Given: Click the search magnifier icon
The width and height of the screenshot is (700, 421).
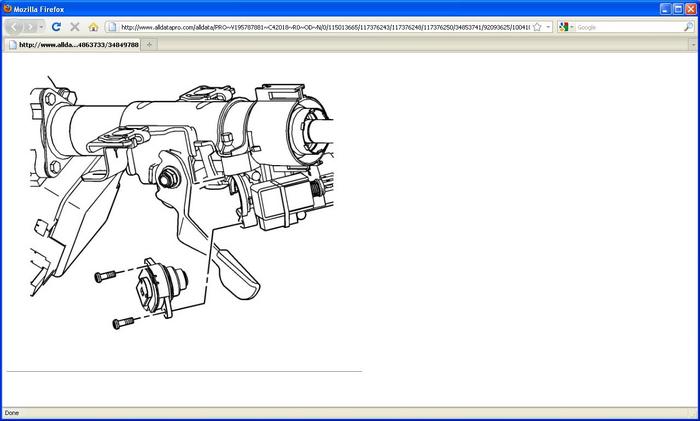Looking at the screenshot, I should pyautogui.click(x=689, y=27).
